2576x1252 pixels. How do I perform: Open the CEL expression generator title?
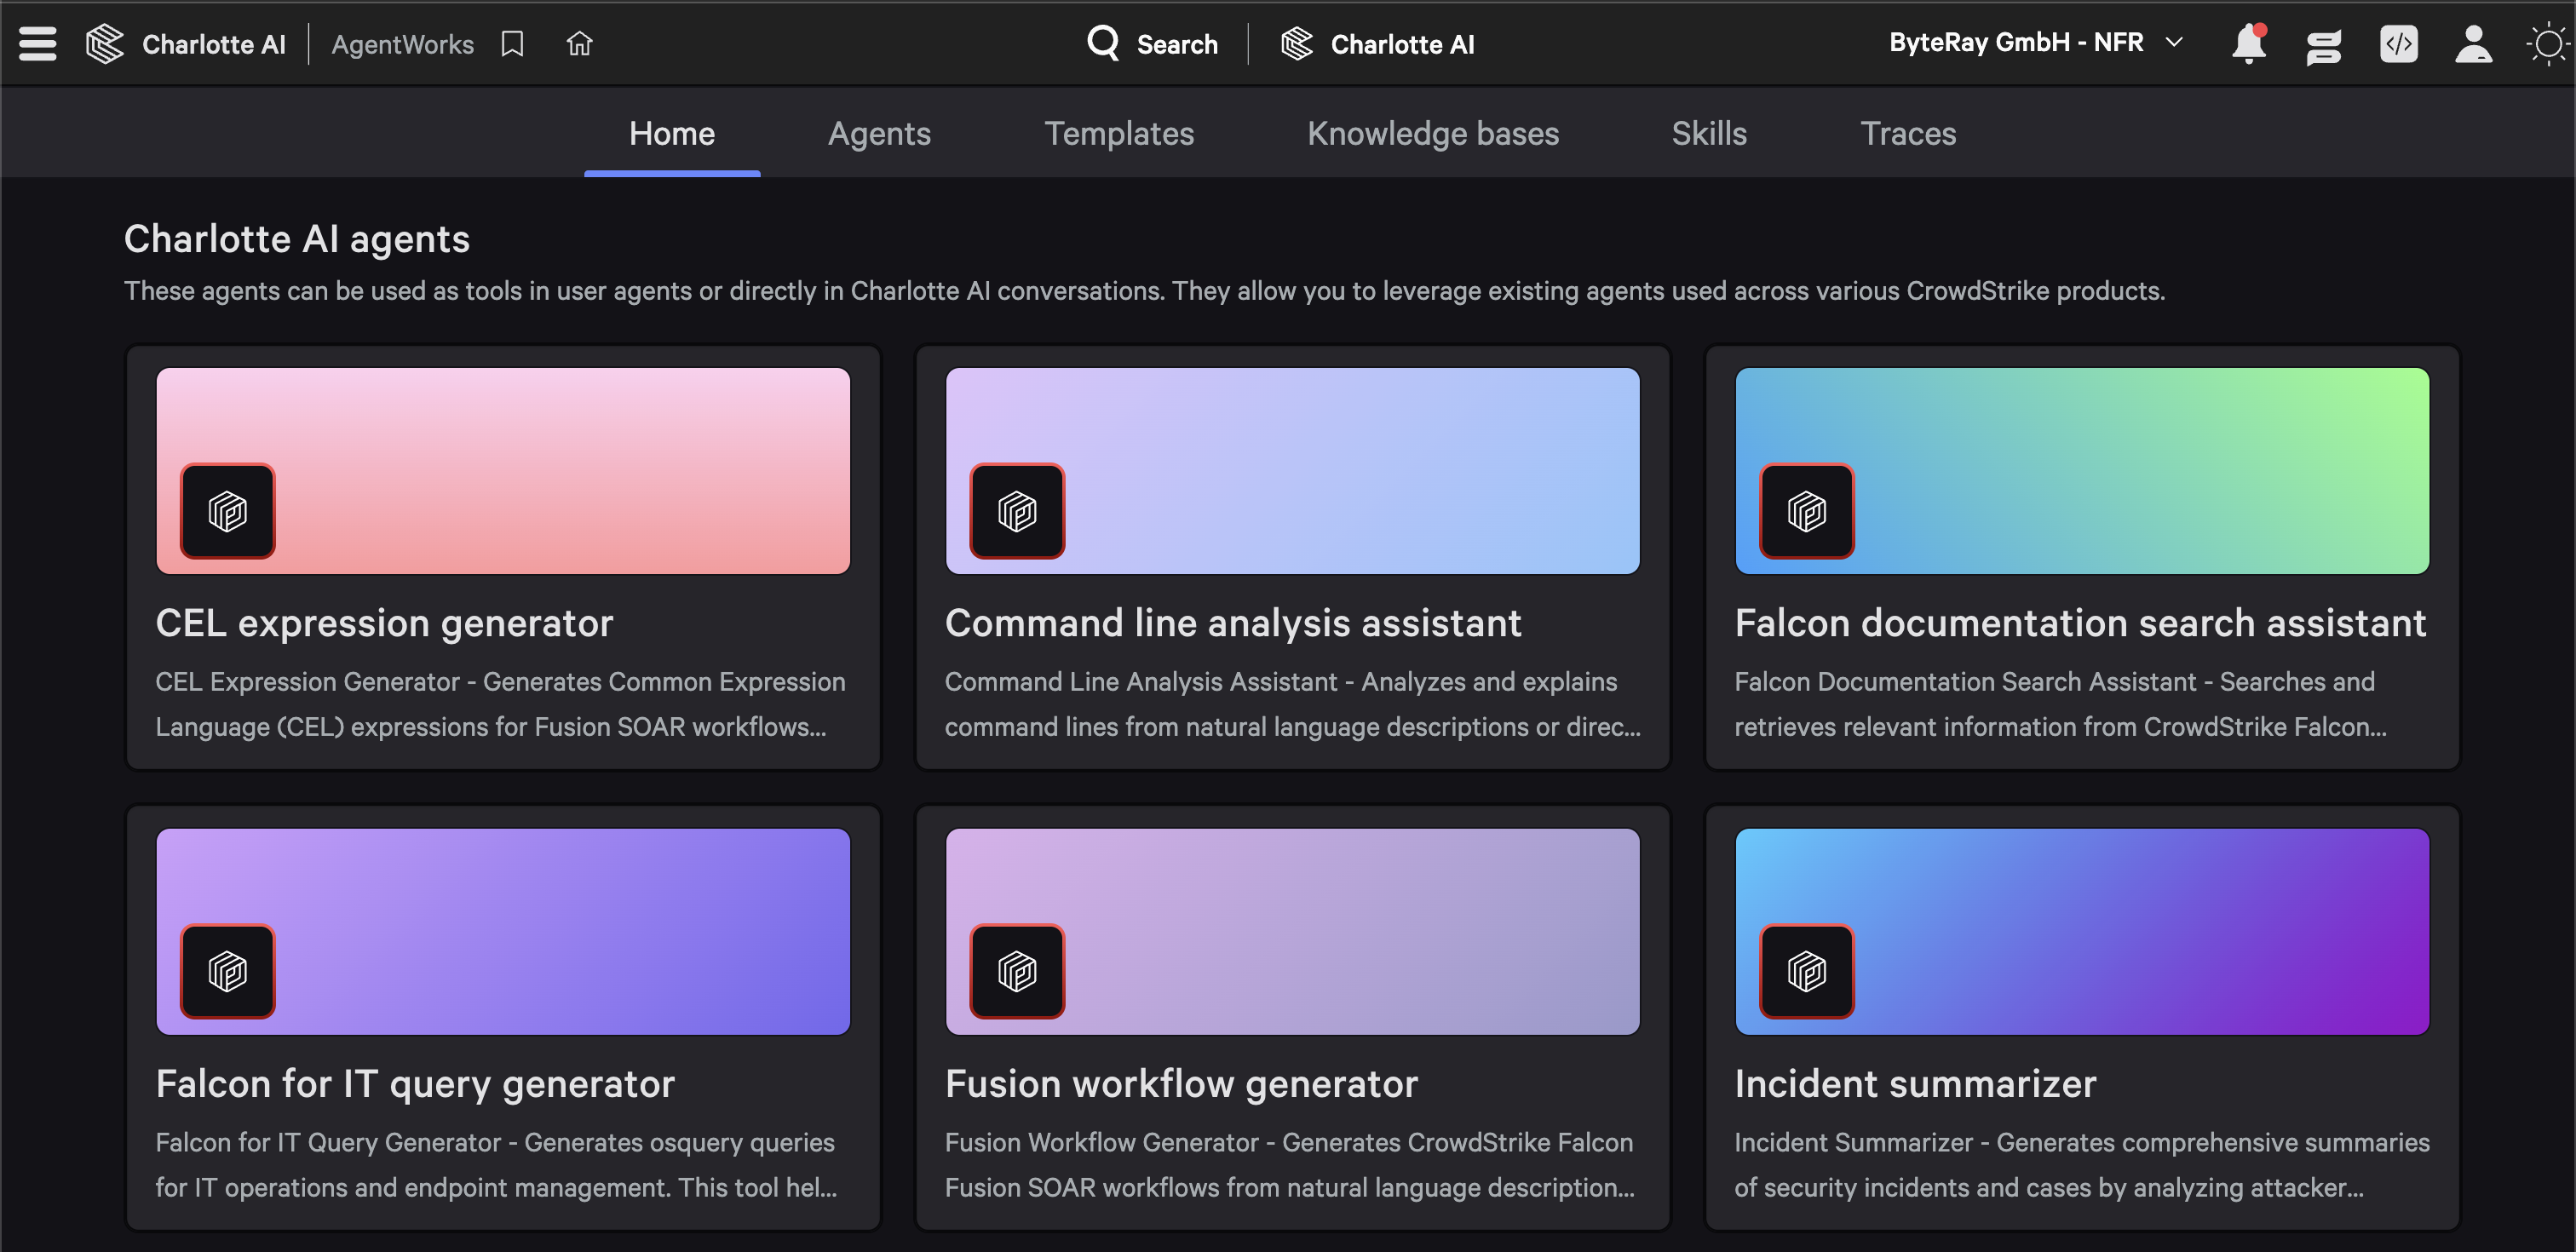384,623
